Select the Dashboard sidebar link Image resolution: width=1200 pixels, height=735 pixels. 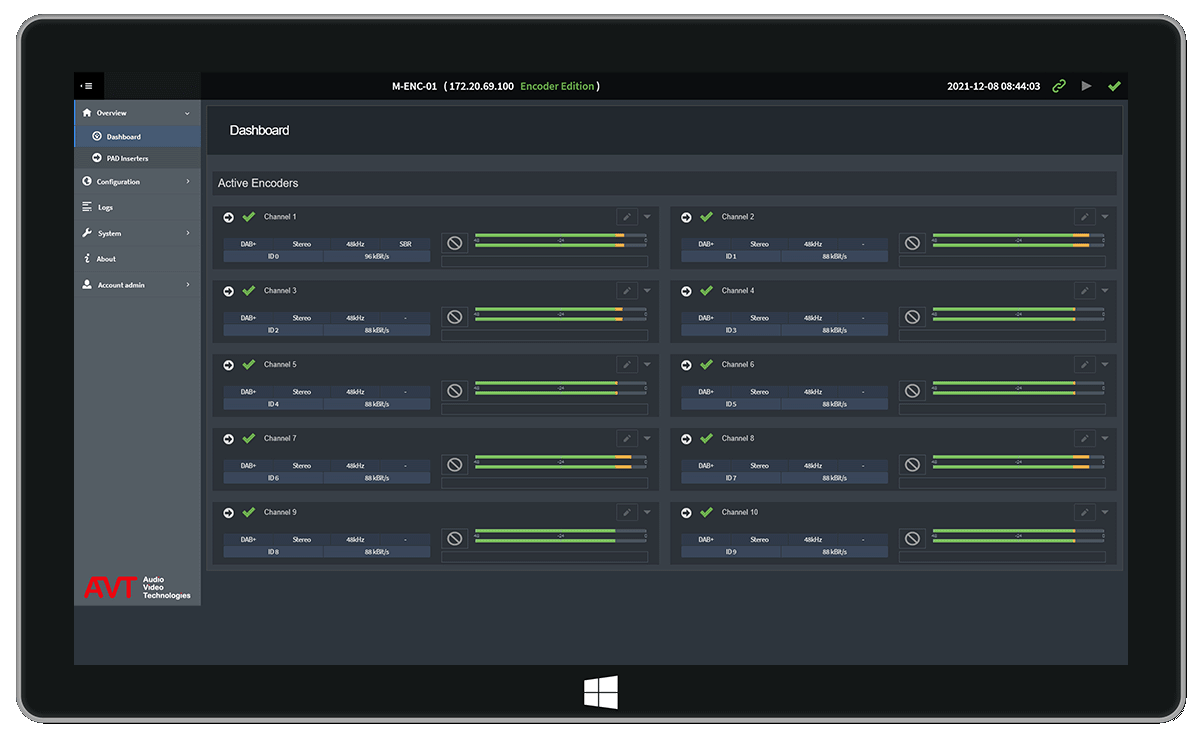point(123,136)
